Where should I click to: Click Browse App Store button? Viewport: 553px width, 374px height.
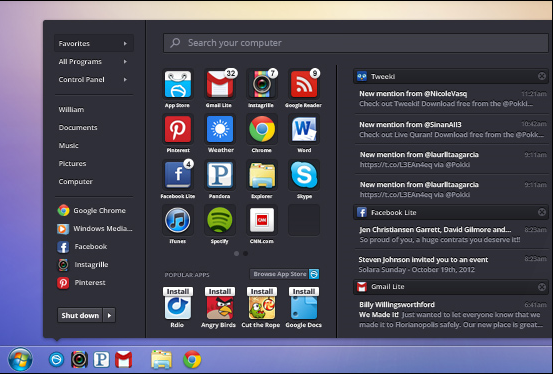click(x=284, y=274)
